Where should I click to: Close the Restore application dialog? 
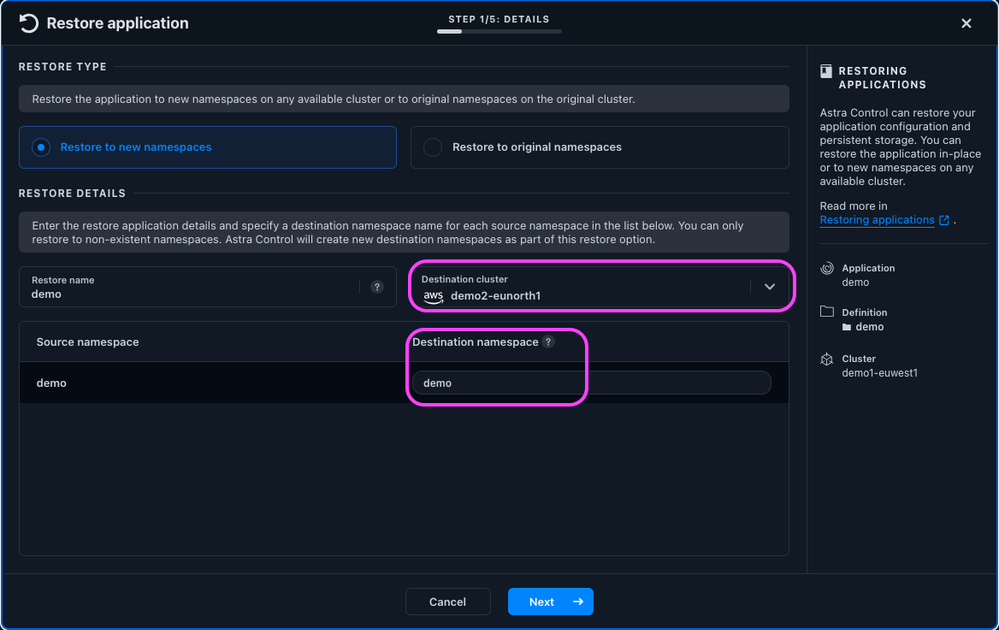point(966,24)
